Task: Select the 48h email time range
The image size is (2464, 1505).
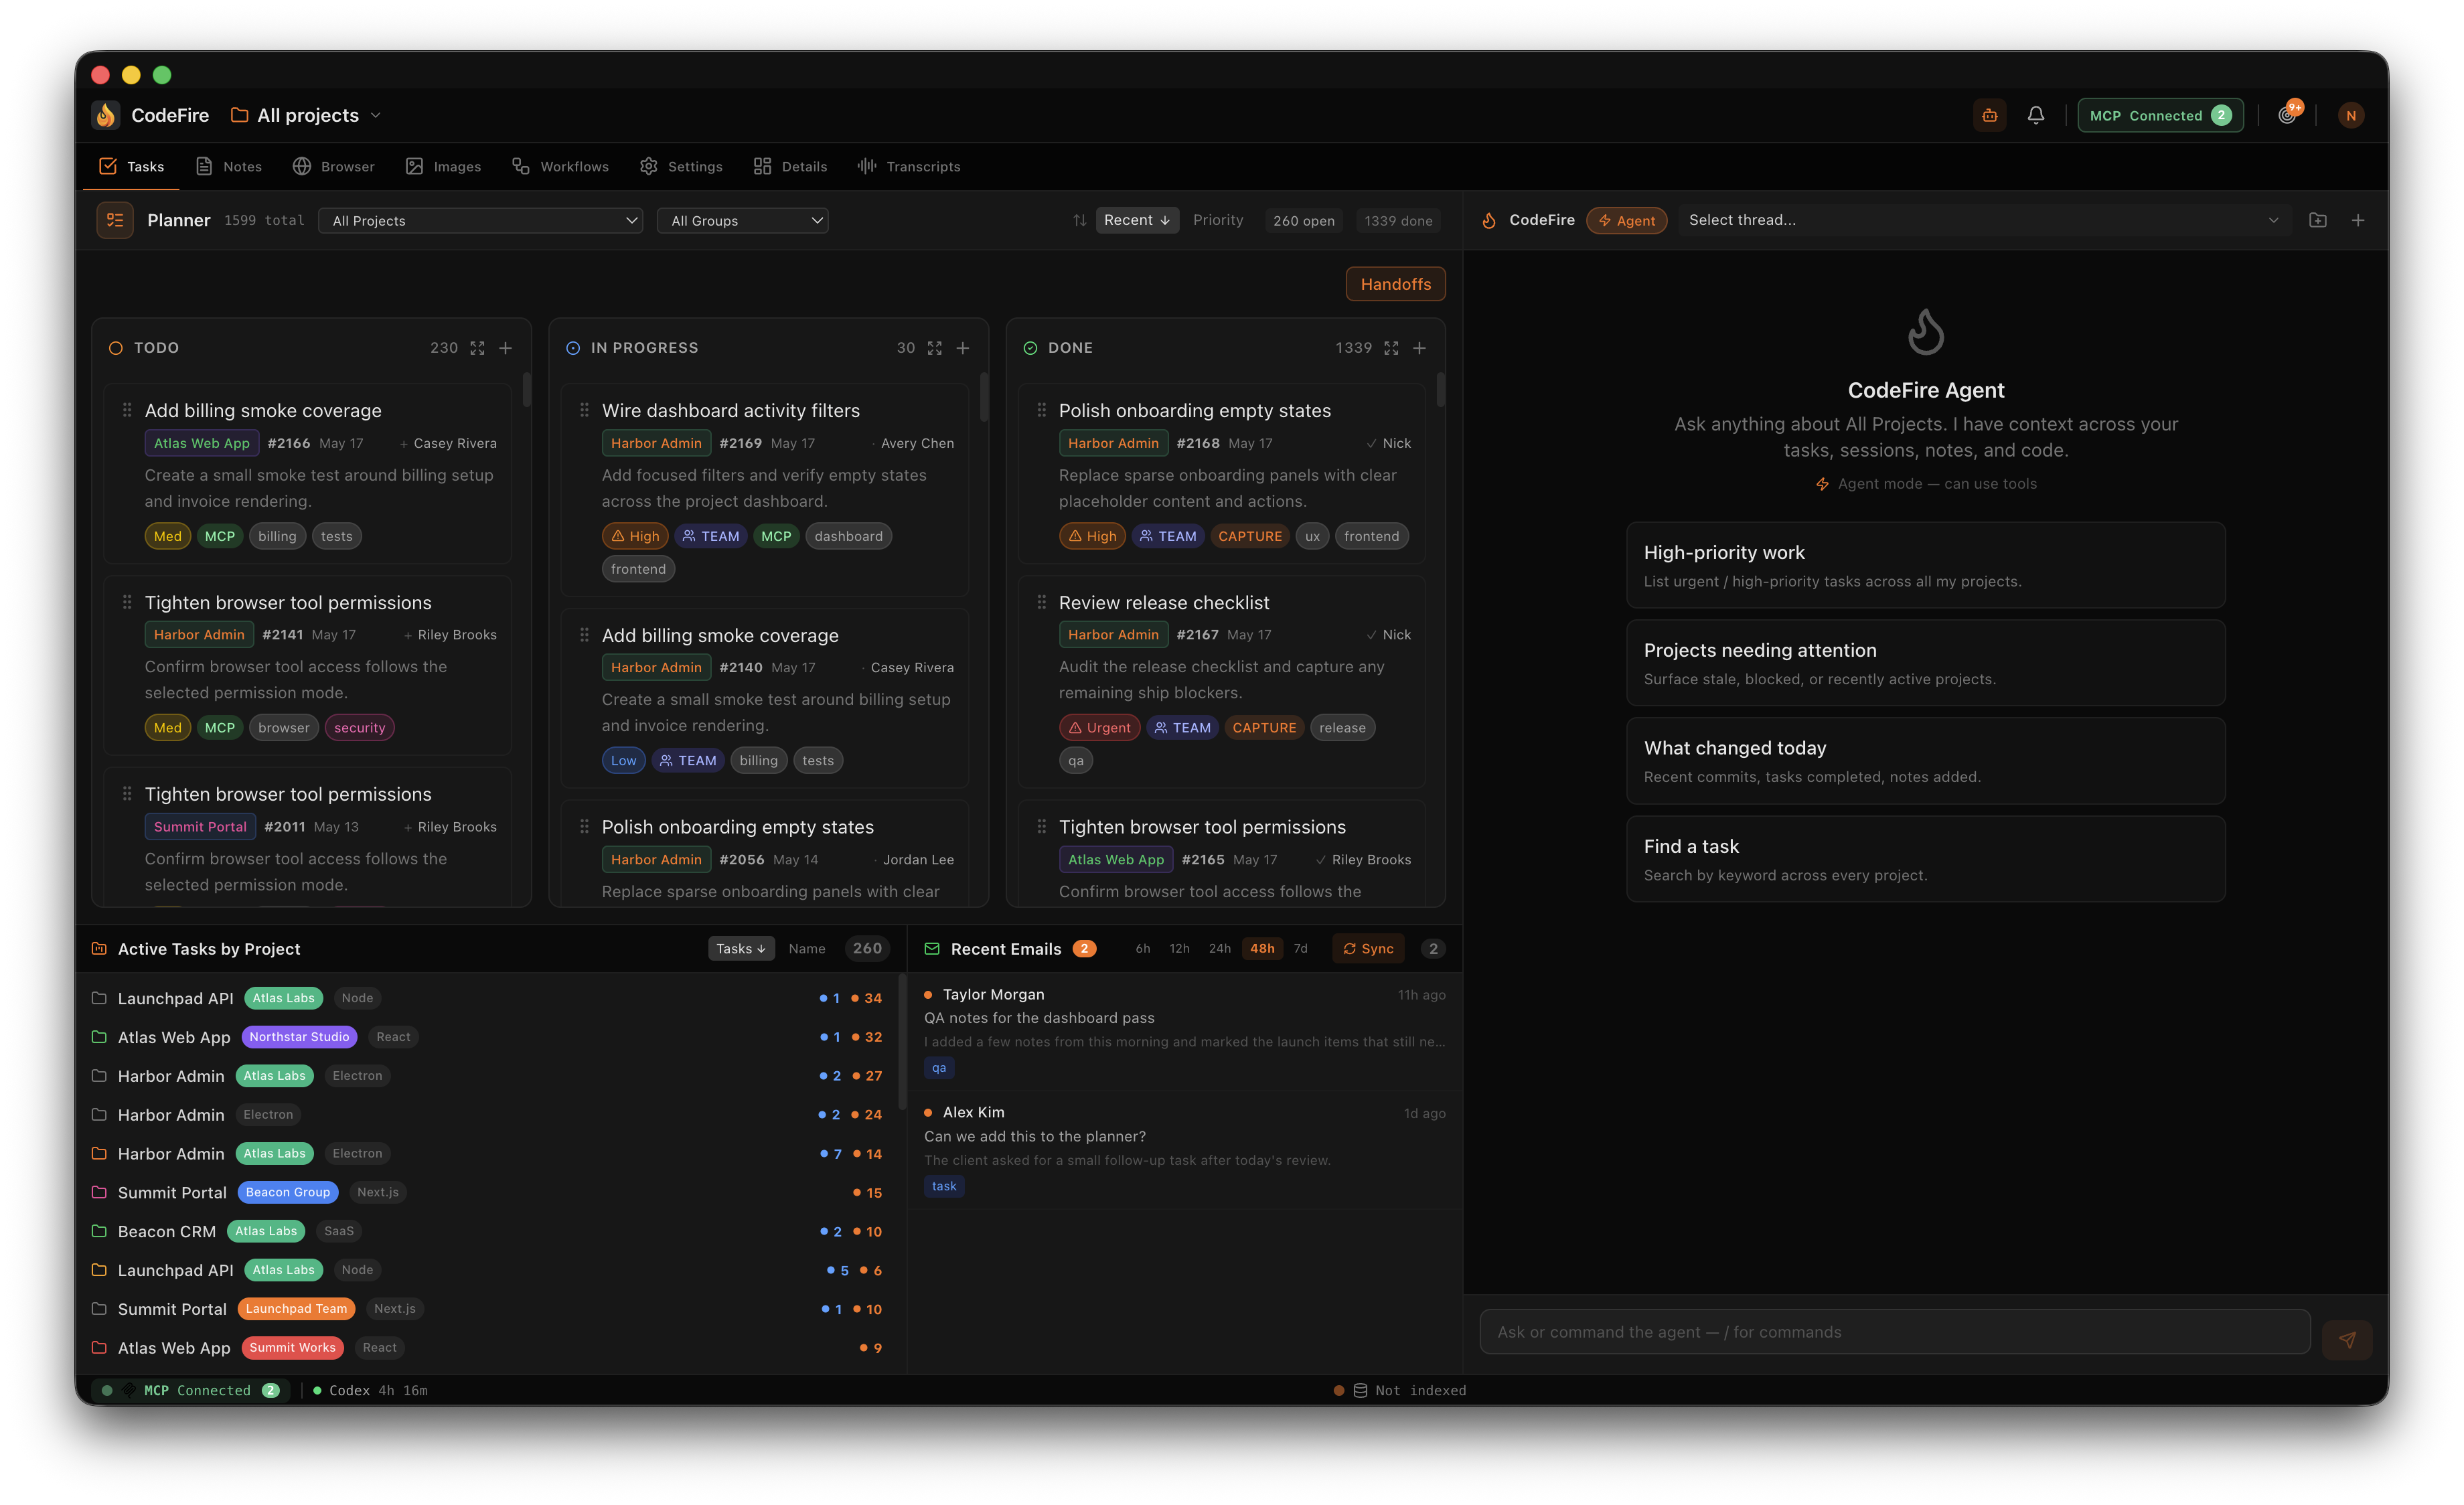Action: (x=1262, y=949)
